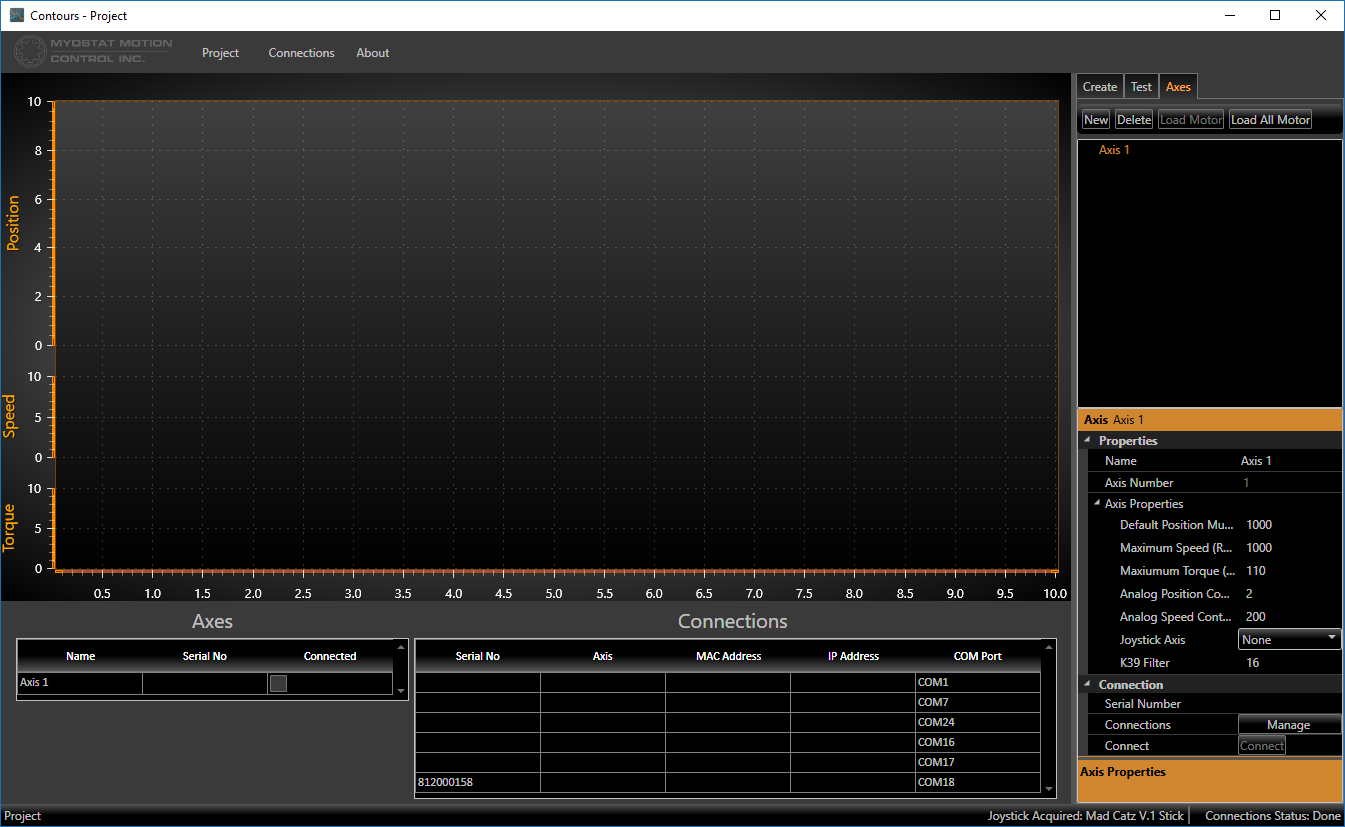The width and height of the screenshot is (1345, 827).
Task: Select the COM18 connection row
Action: point(727,782)
